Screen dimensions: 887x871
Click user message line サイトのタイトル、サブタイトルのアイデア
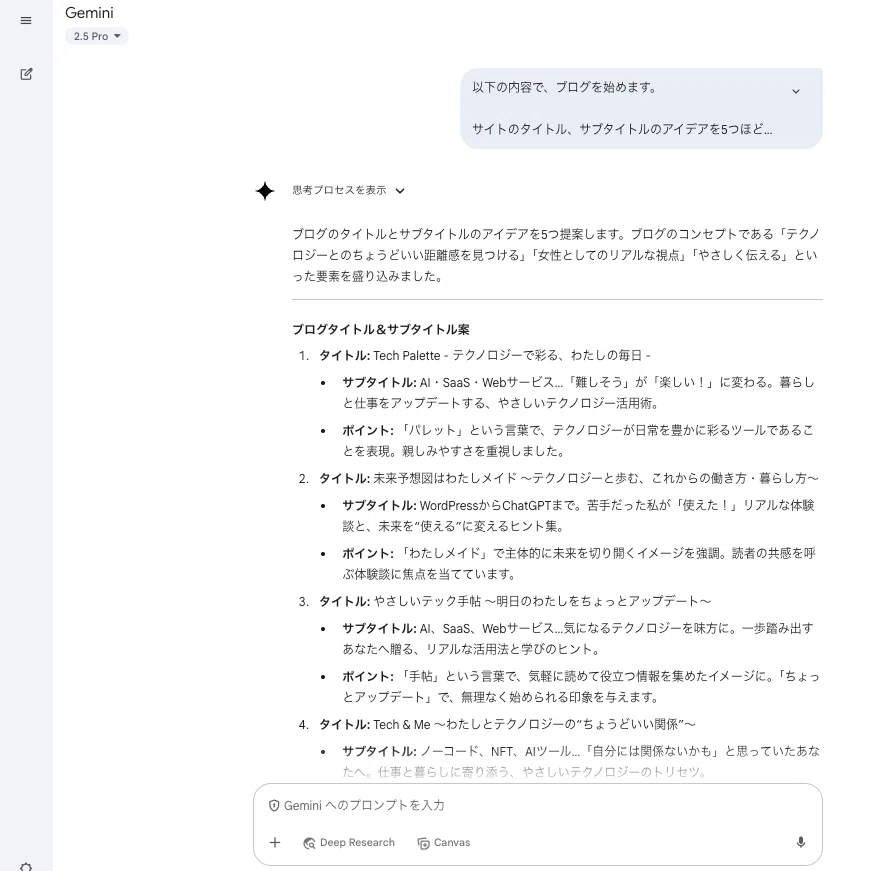click(622, 129)
